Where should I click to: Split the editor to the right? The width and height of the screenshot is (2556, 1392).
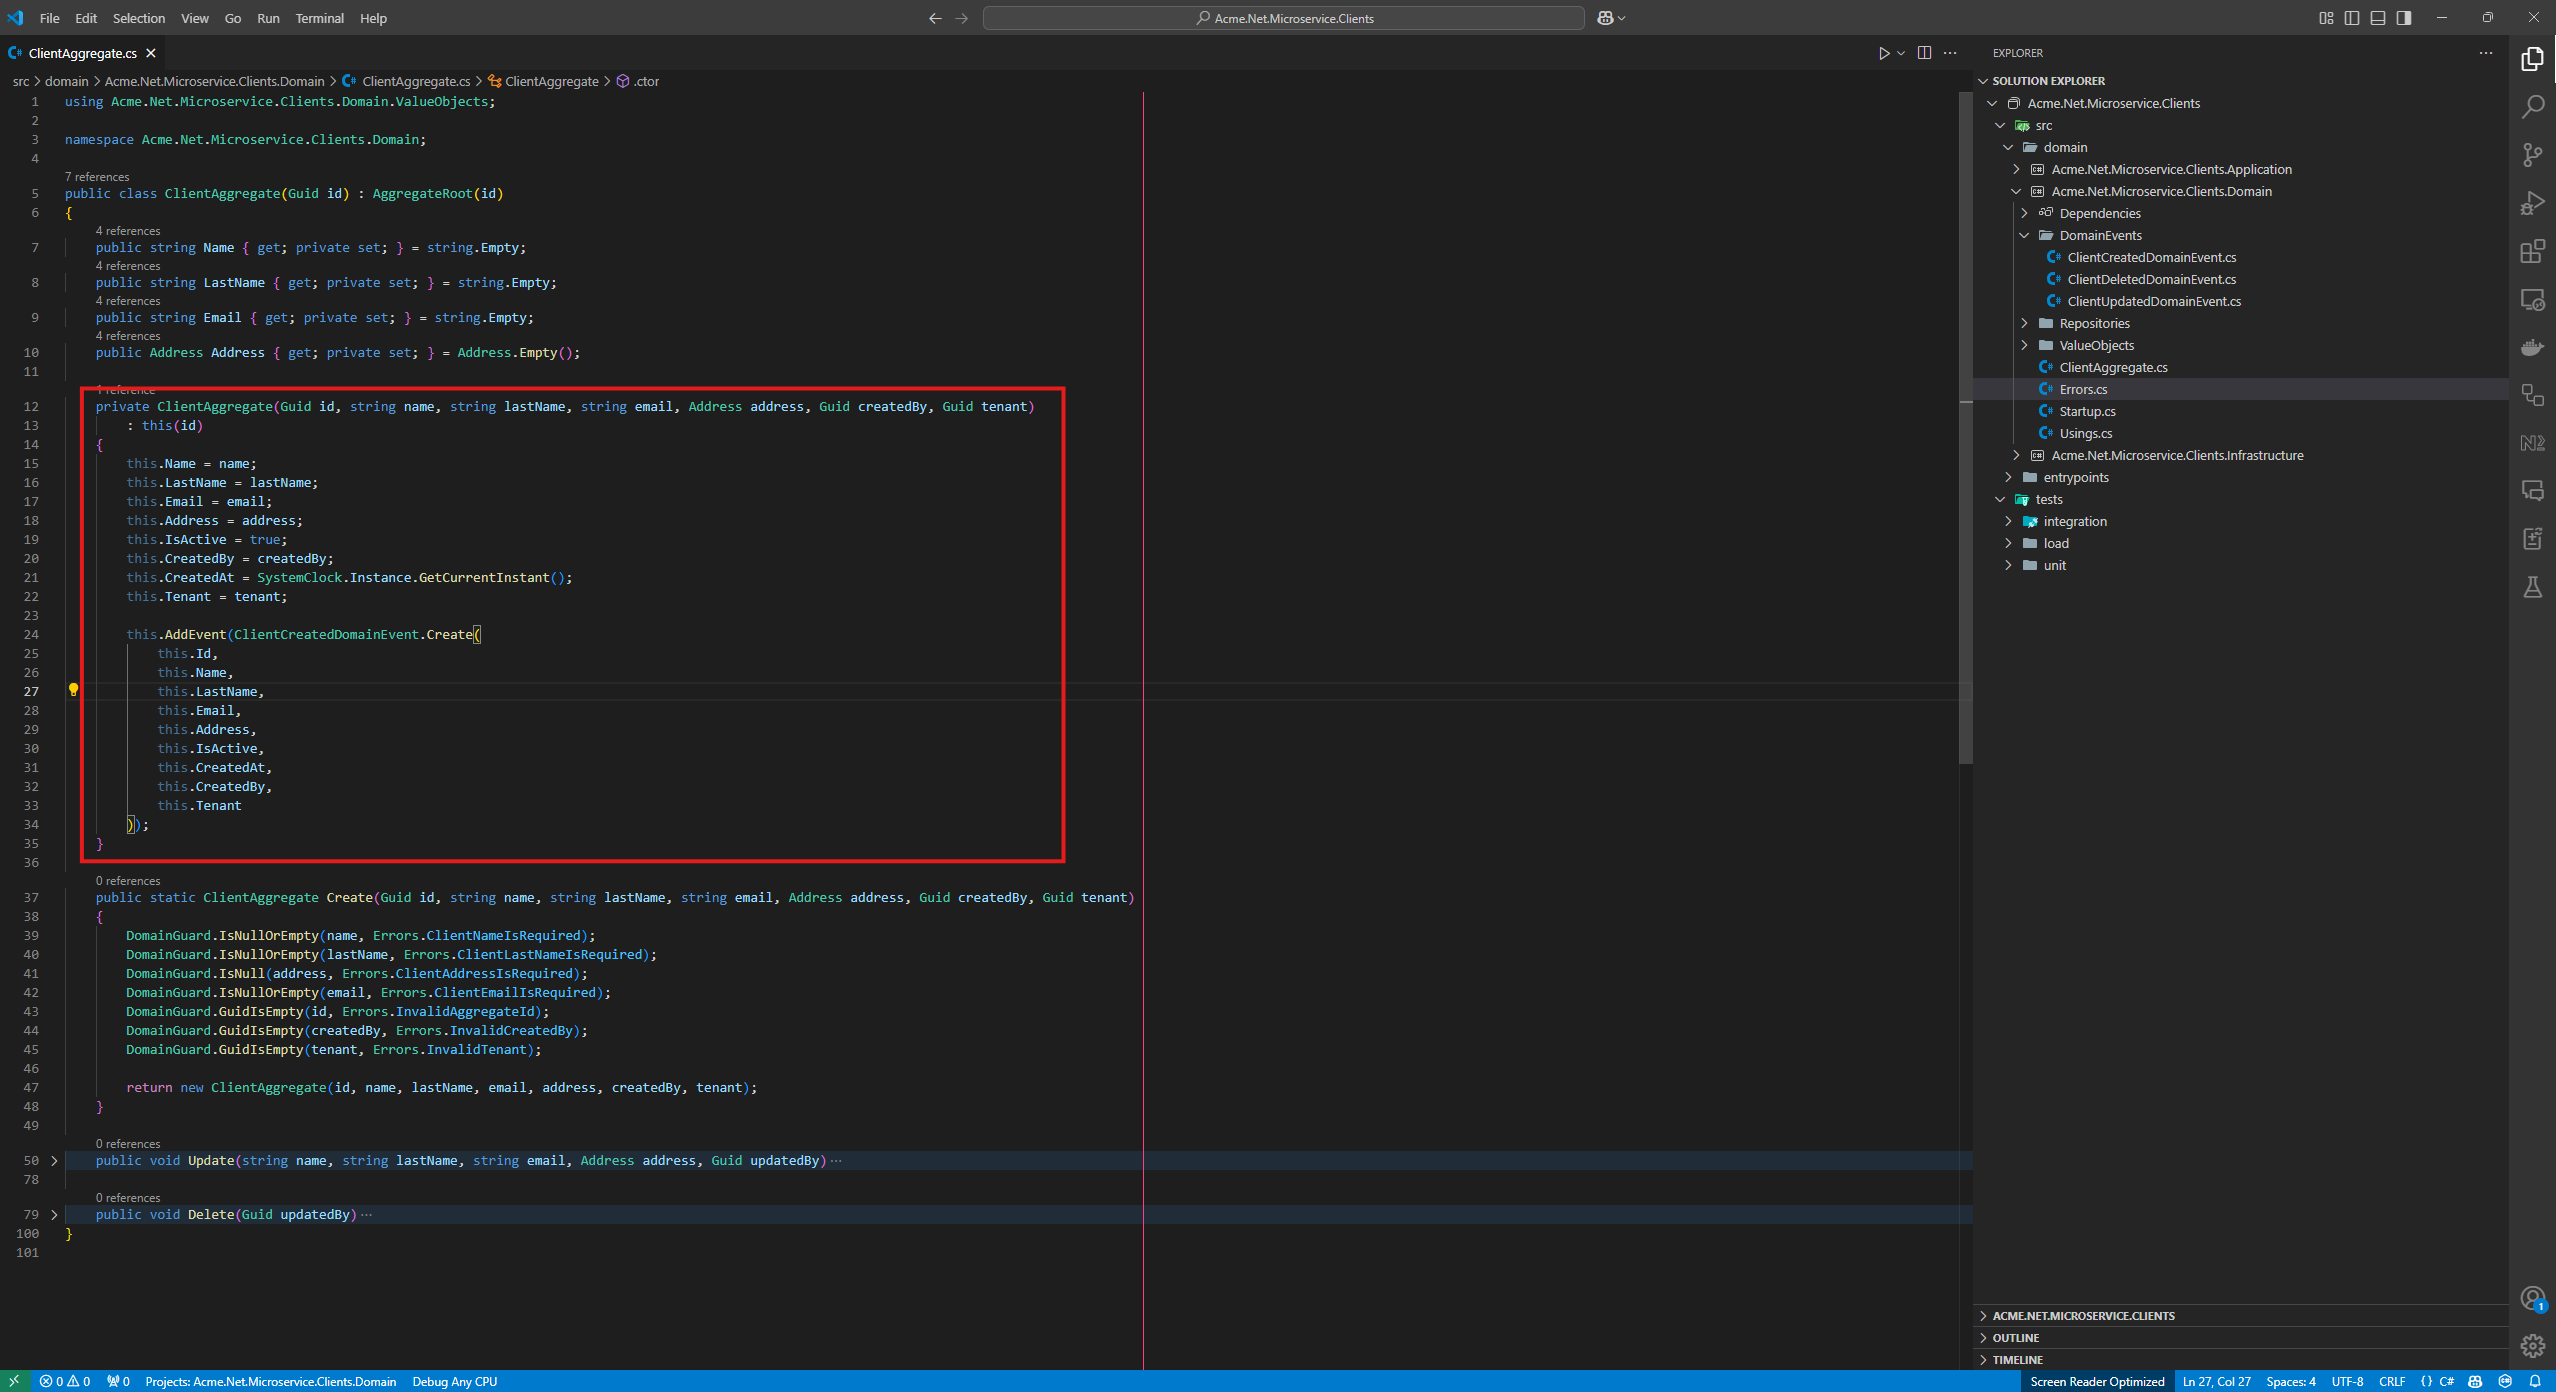click(1924, 53)
